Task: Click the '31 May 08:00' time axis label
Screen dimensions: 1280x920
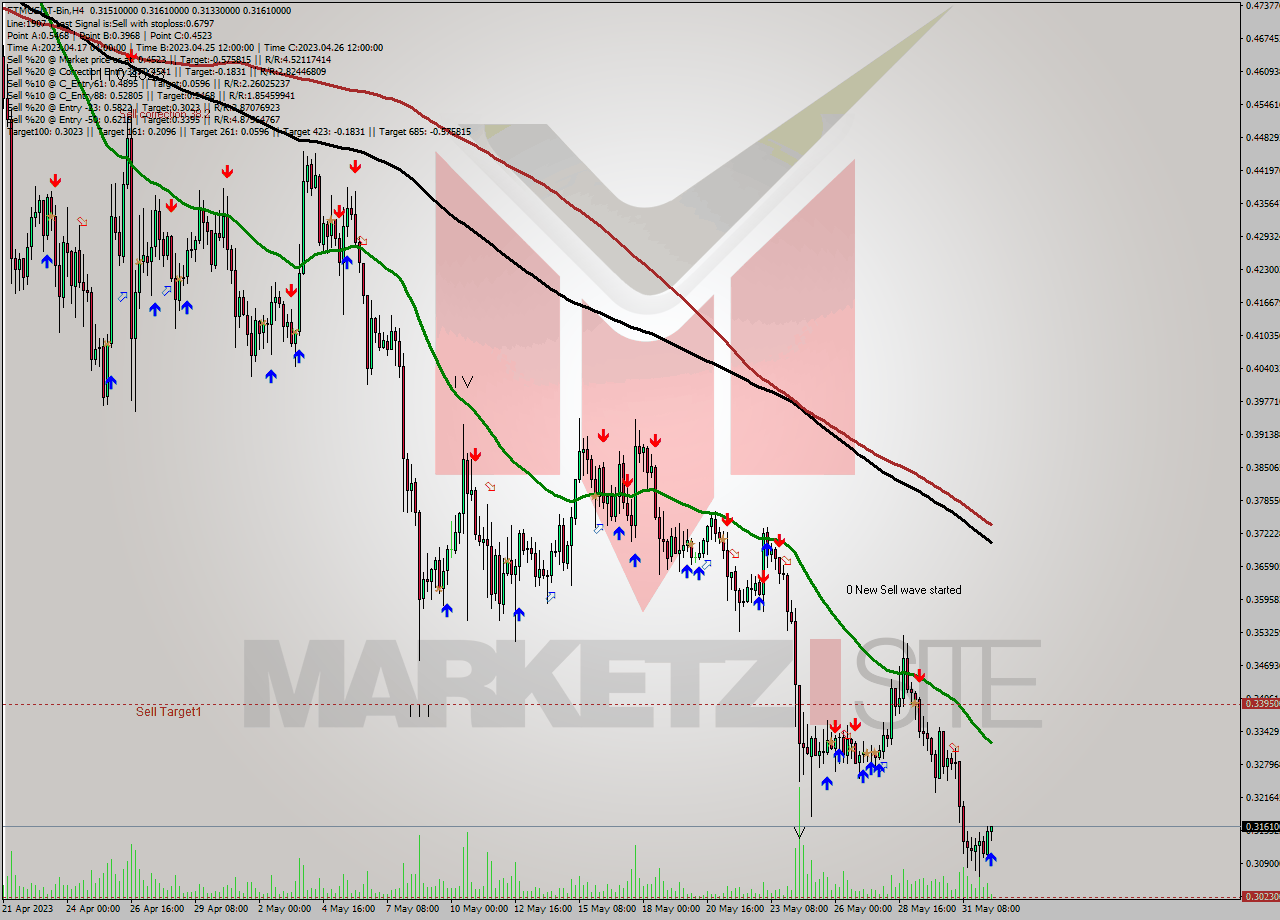Action: coord(990,909)
